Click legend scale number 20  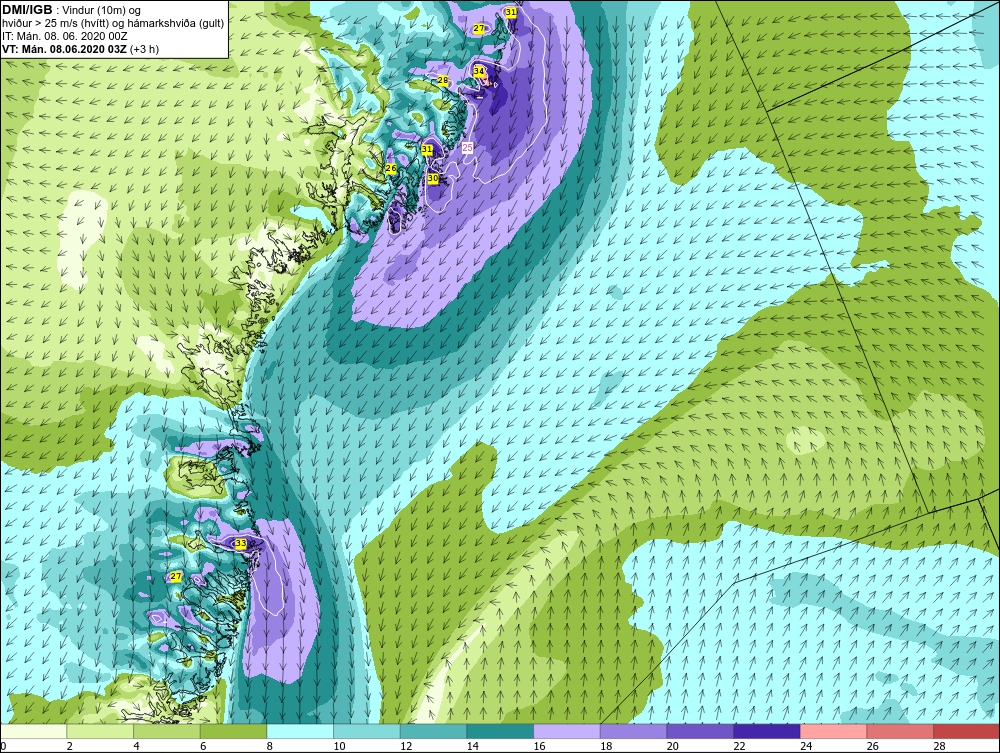click(672, 746)
